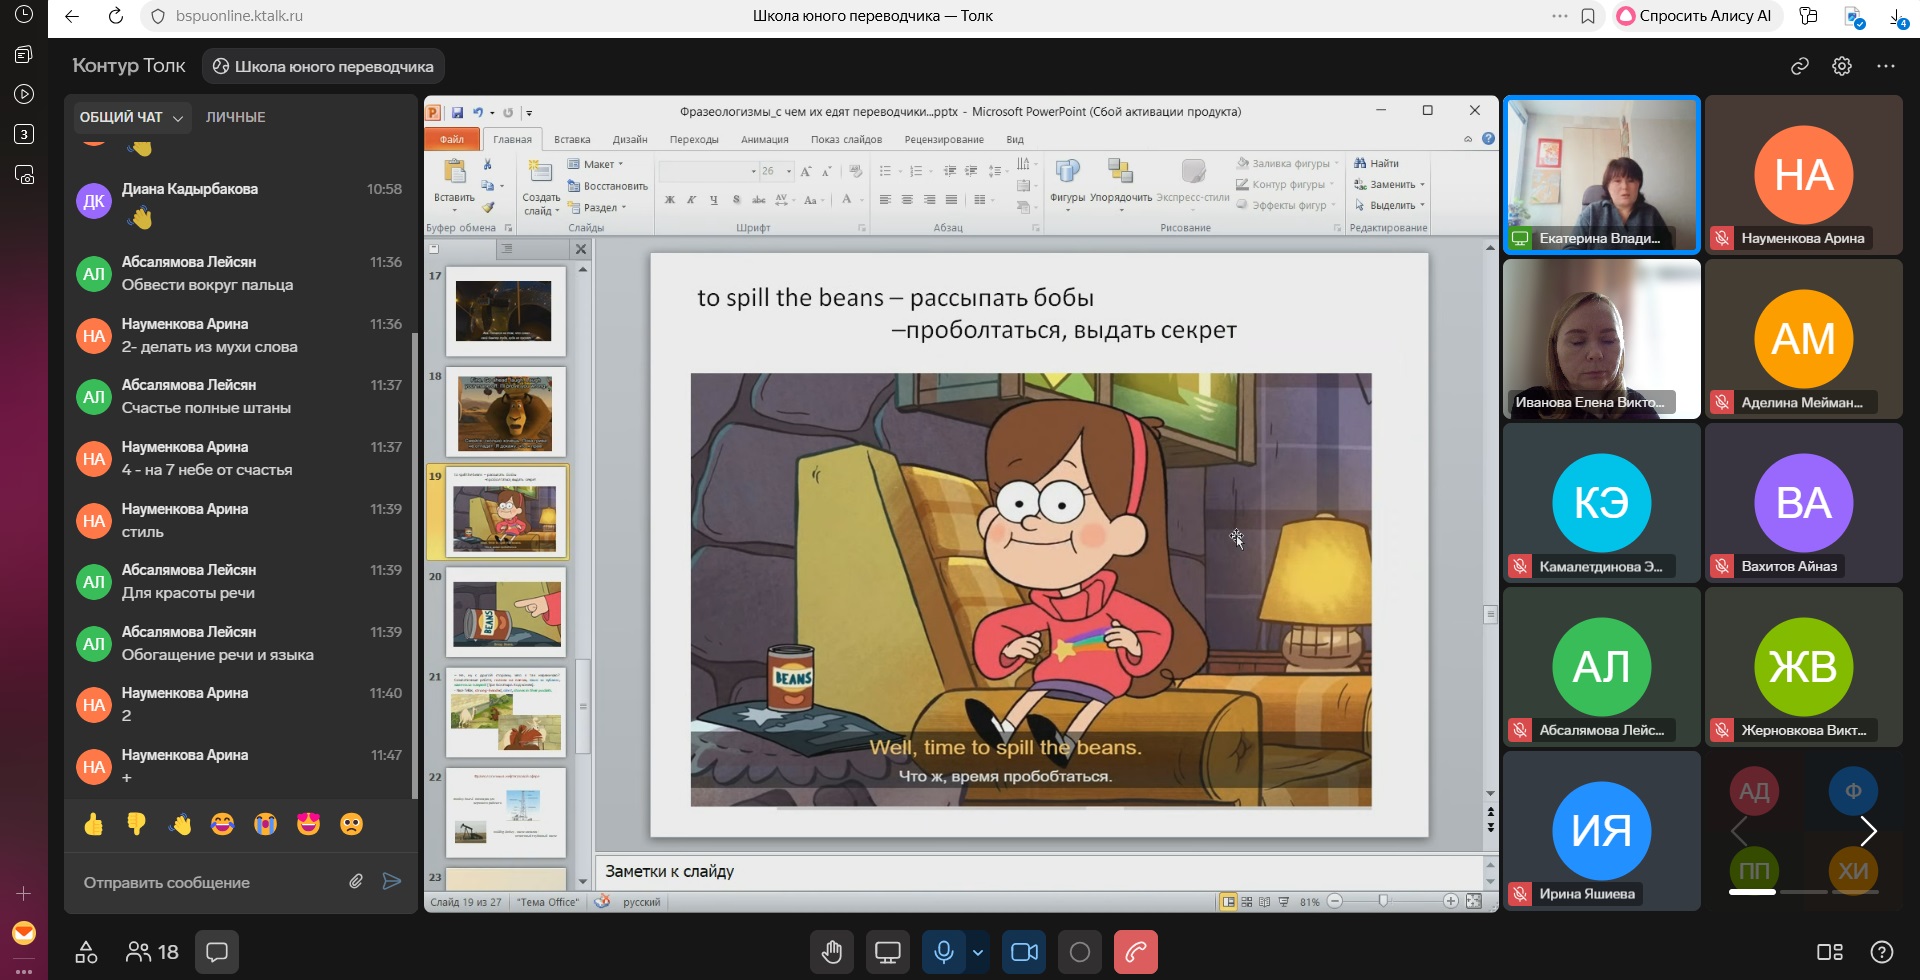Click the red leave call button
This screenshot has width=1920, height=980.
(x=1135, y=952)
